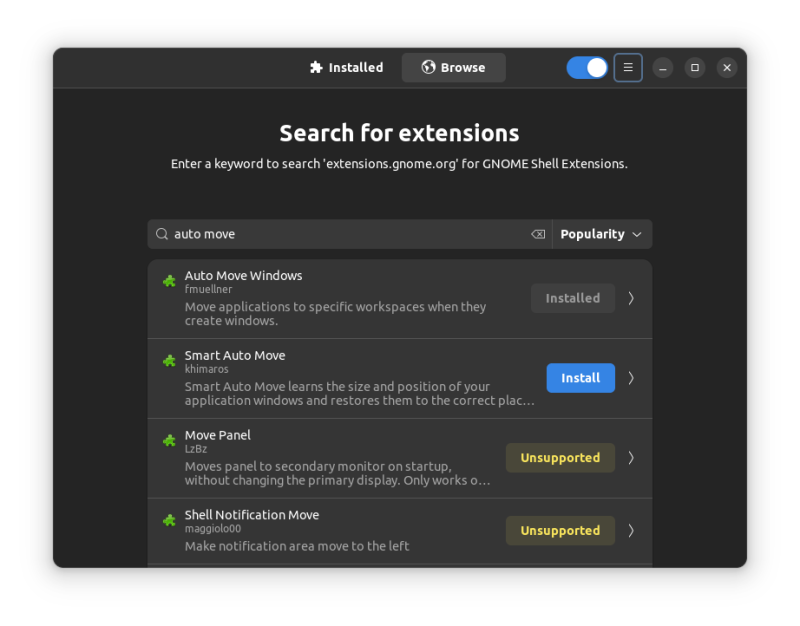Image resolution: width=800 pixels, height=626 pixels.
Task: Focus the 'auto move' search field
Action: pos(349,234)
